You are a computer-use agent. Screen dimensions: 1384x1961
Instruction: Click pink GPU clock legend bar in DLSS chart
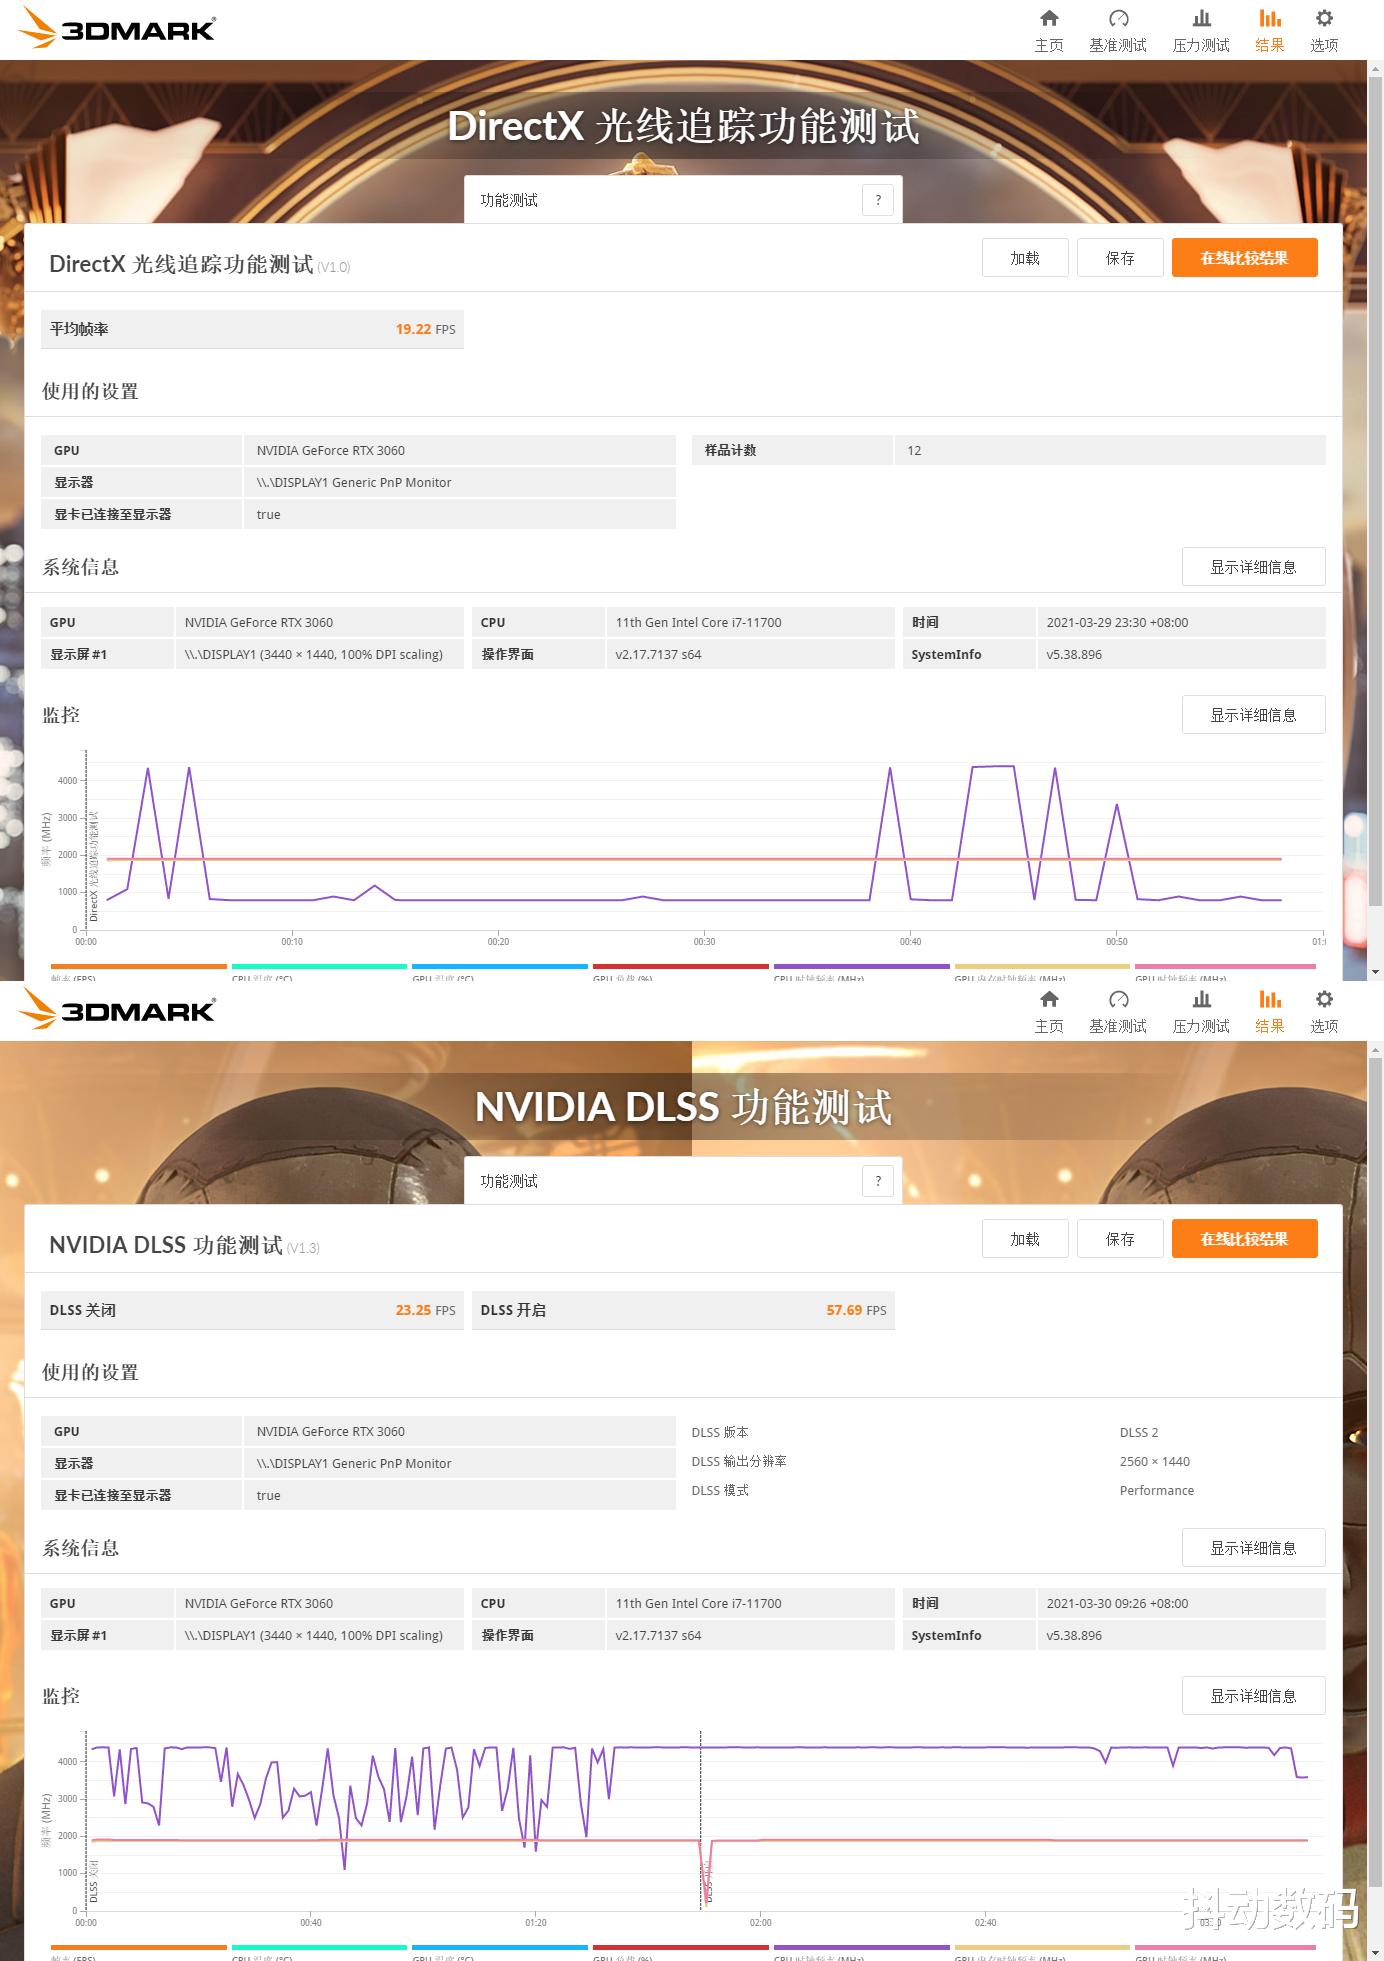(1225, 1948)
